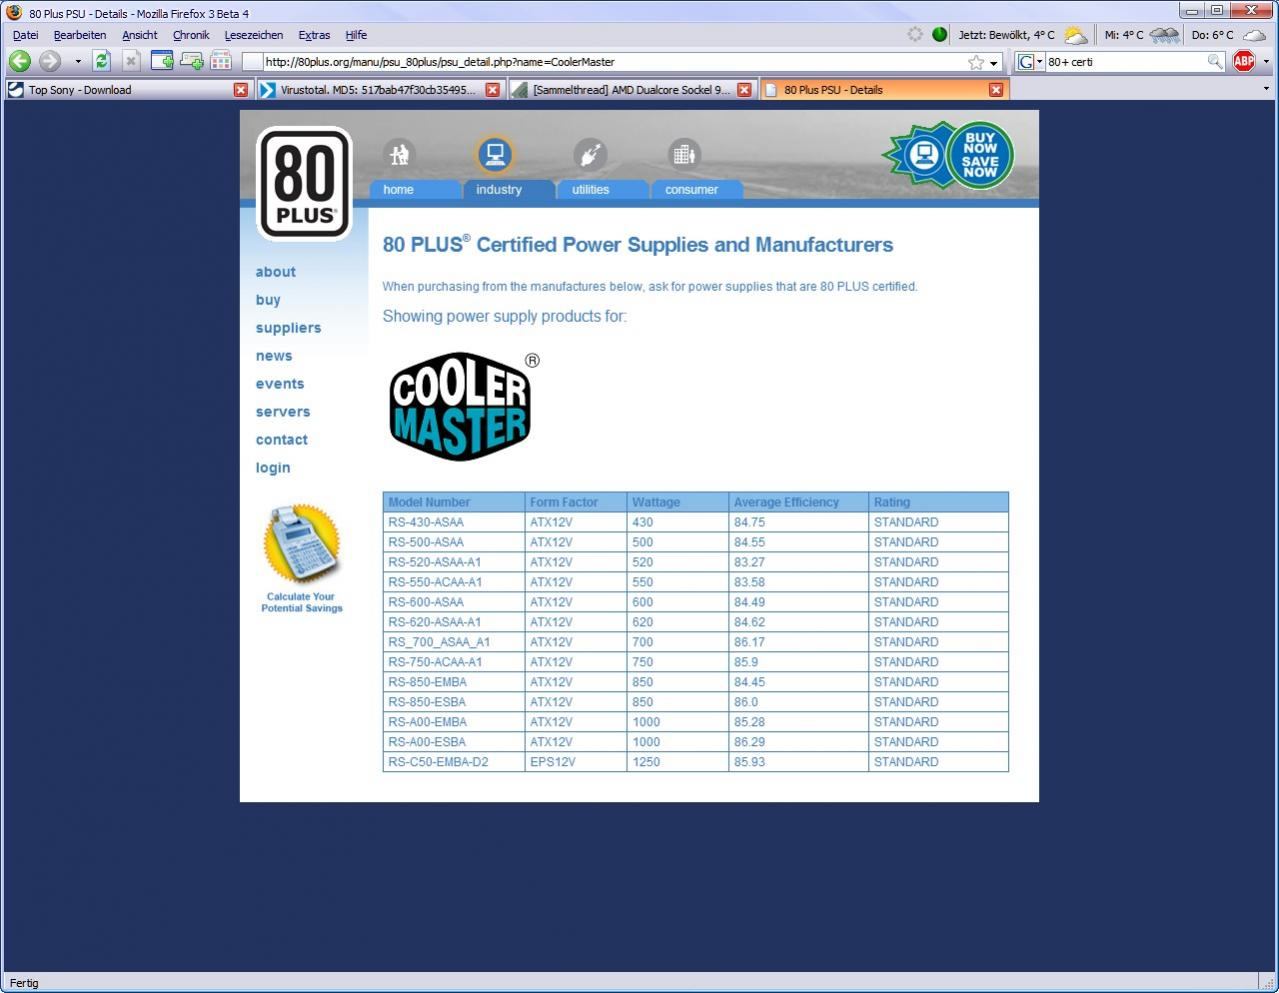Open the list-all-tabs dropdown arrow
This screenshot has height=993, width=1279.
pyautogui.click(x=1266, y=89)
